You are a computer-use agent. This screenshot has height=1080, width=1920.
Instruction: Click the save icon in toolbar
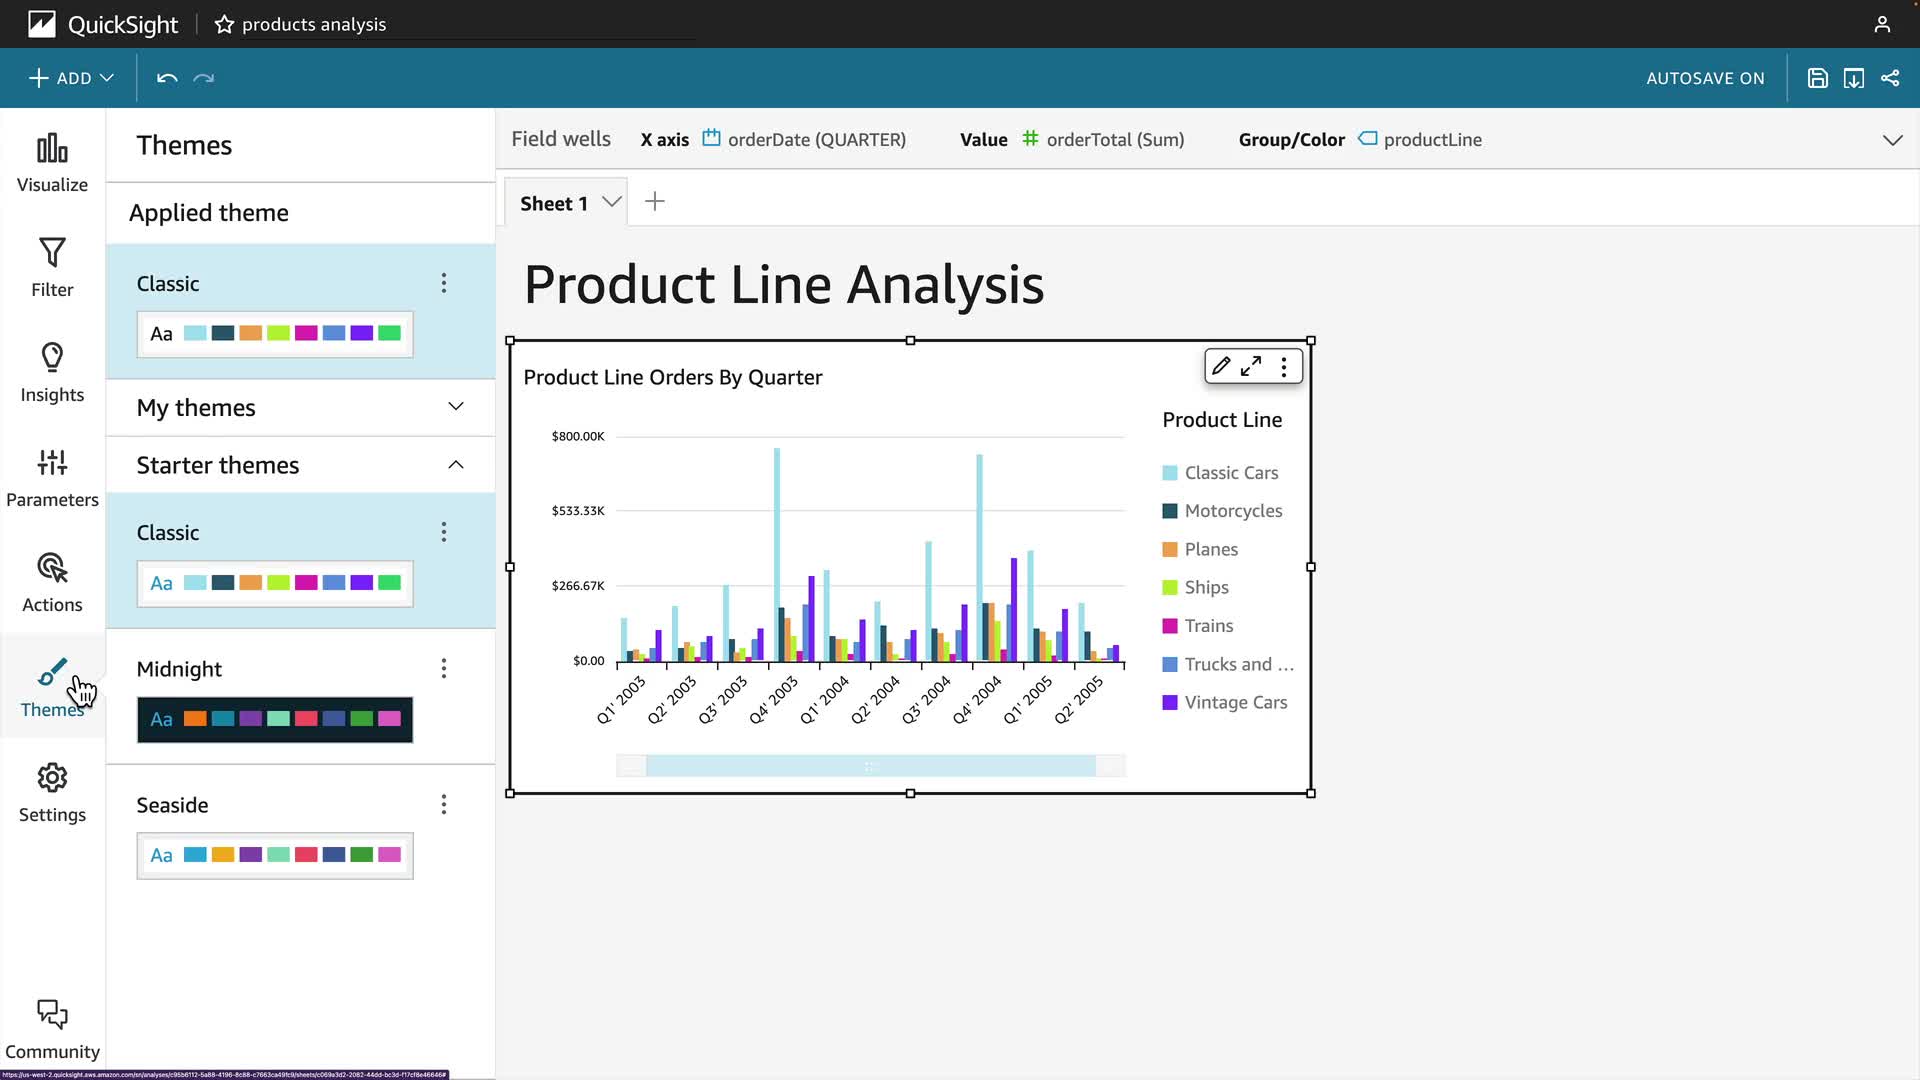[1817, 78]
